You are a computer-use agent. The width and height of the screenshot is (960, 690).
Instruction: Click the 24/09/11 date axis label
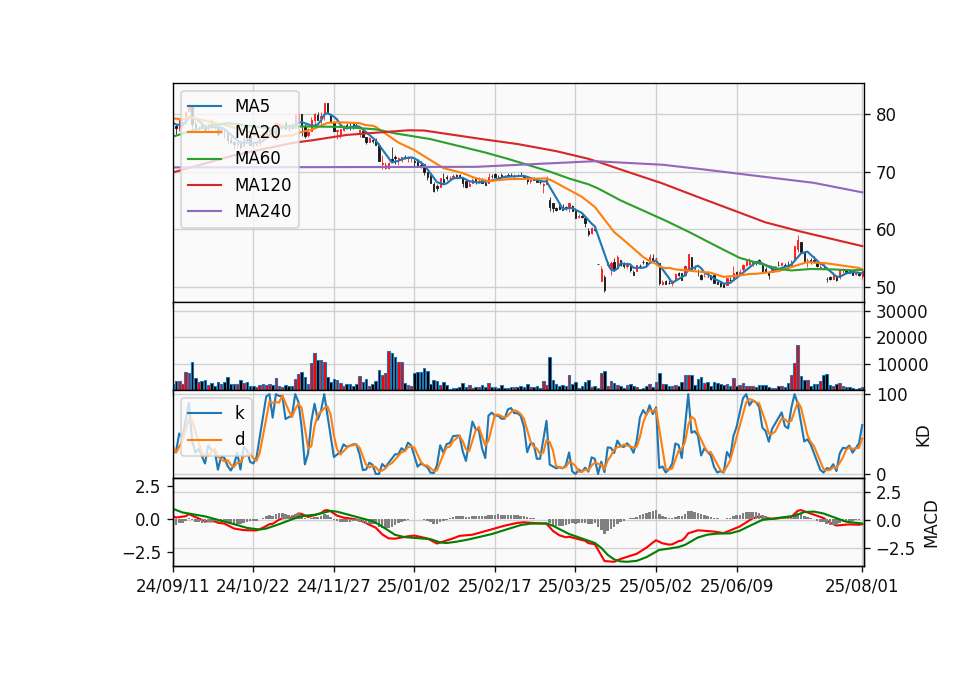pos(173,586)
